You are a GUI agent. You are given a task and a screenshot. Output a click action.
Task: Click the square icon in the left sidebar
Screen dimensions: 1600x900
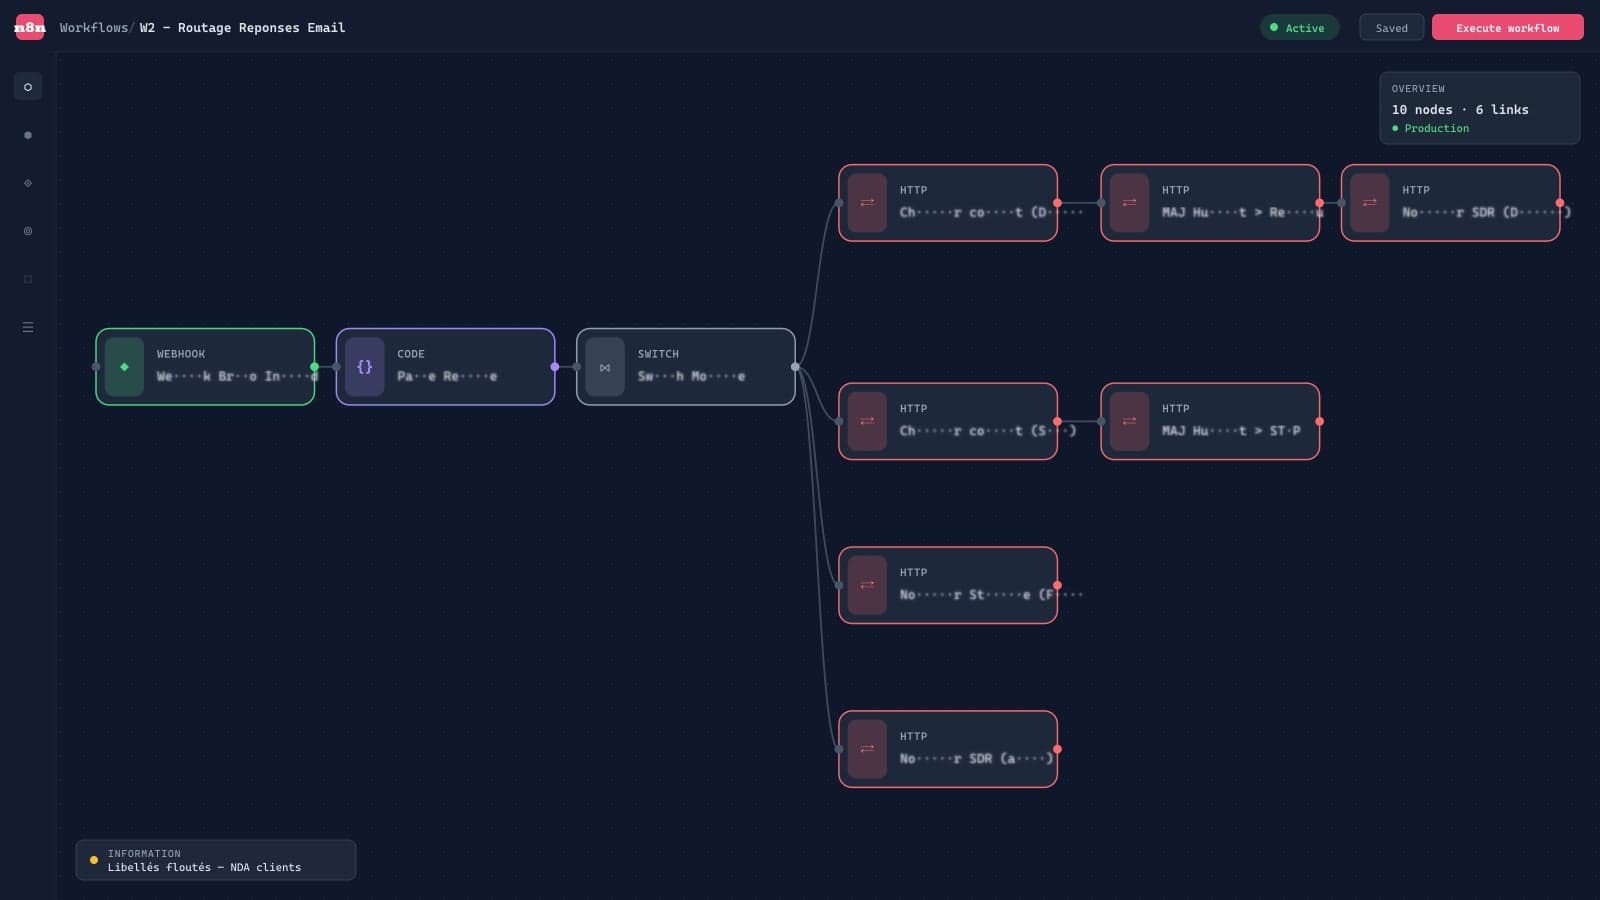28,279
